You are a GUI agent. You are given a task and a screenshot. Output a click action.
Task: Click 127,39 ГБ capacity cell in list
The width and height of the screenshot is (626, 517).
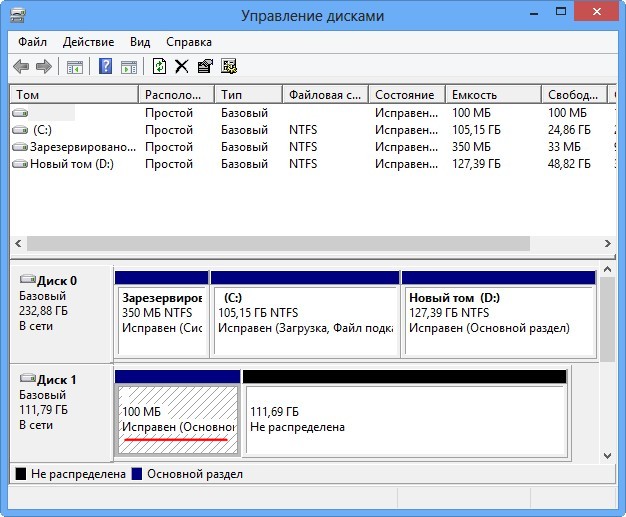point(476,164)
